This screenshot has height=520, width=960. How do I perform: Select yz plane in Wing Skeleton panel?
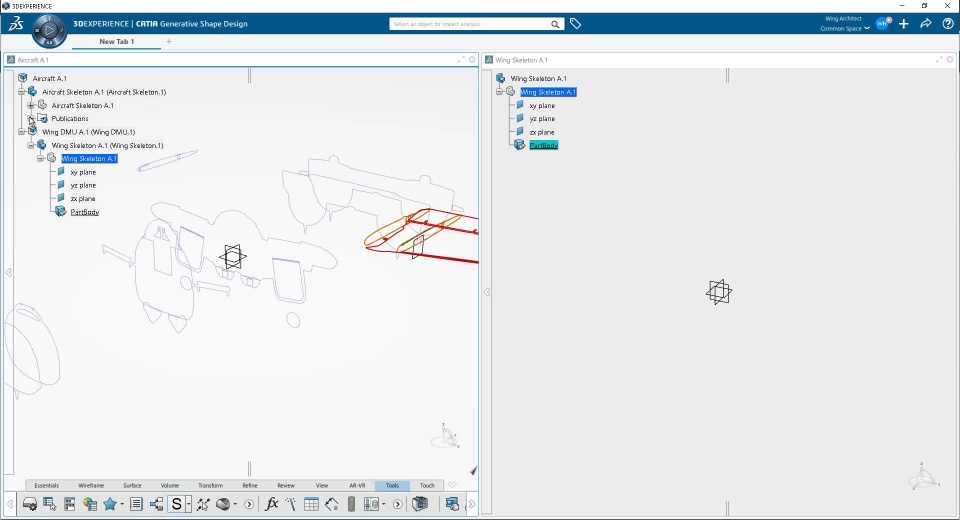(x=542, y=118)
